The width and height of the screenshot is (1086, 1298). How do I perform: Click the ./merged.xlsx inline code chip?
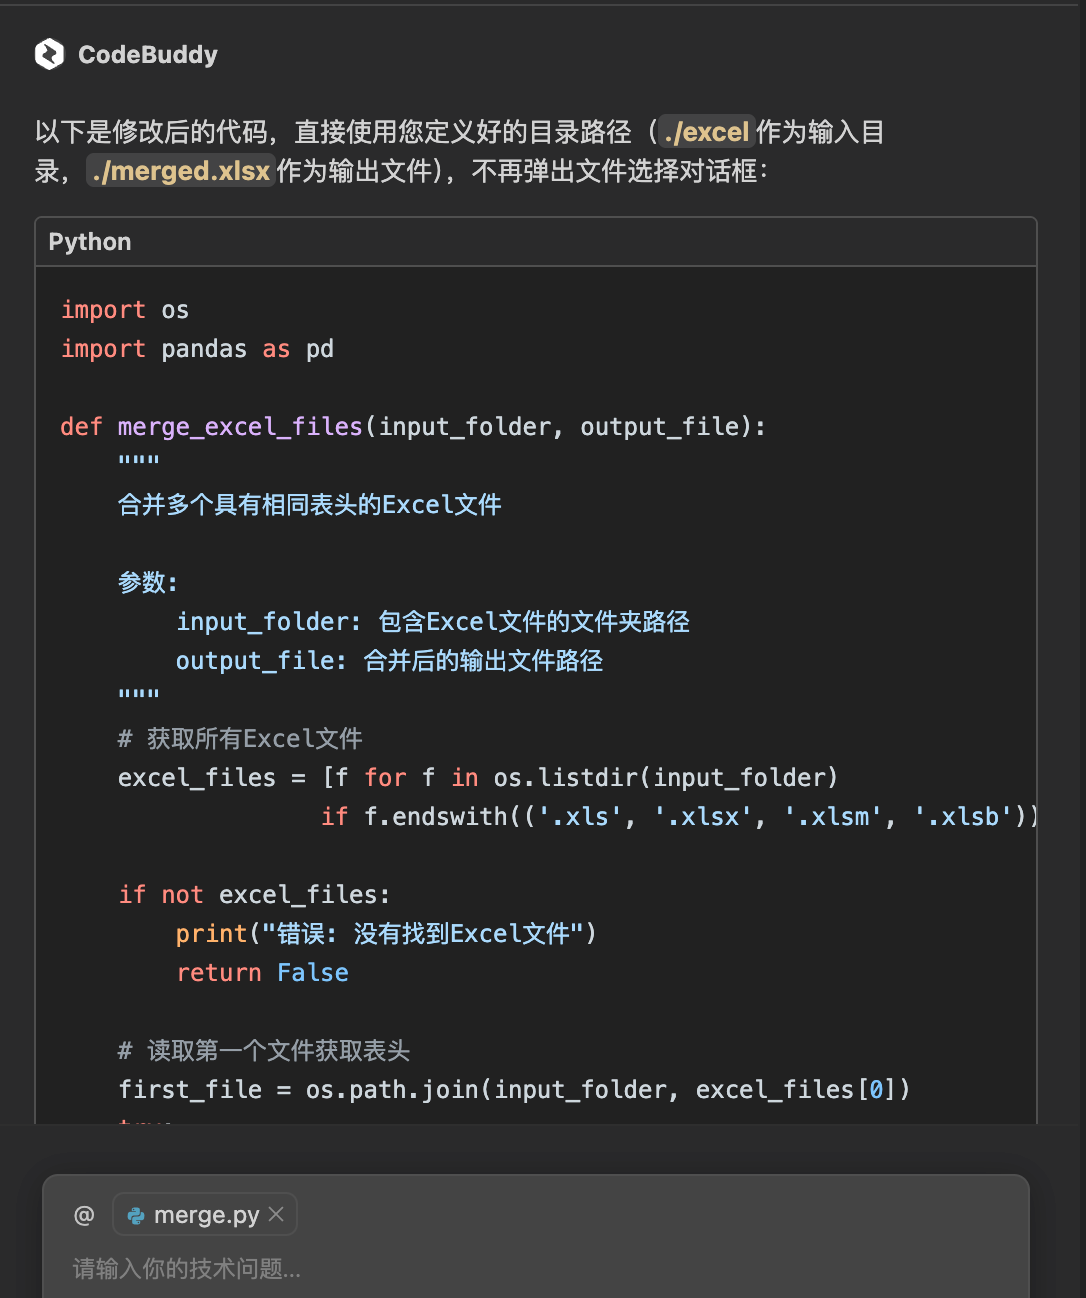180,171
